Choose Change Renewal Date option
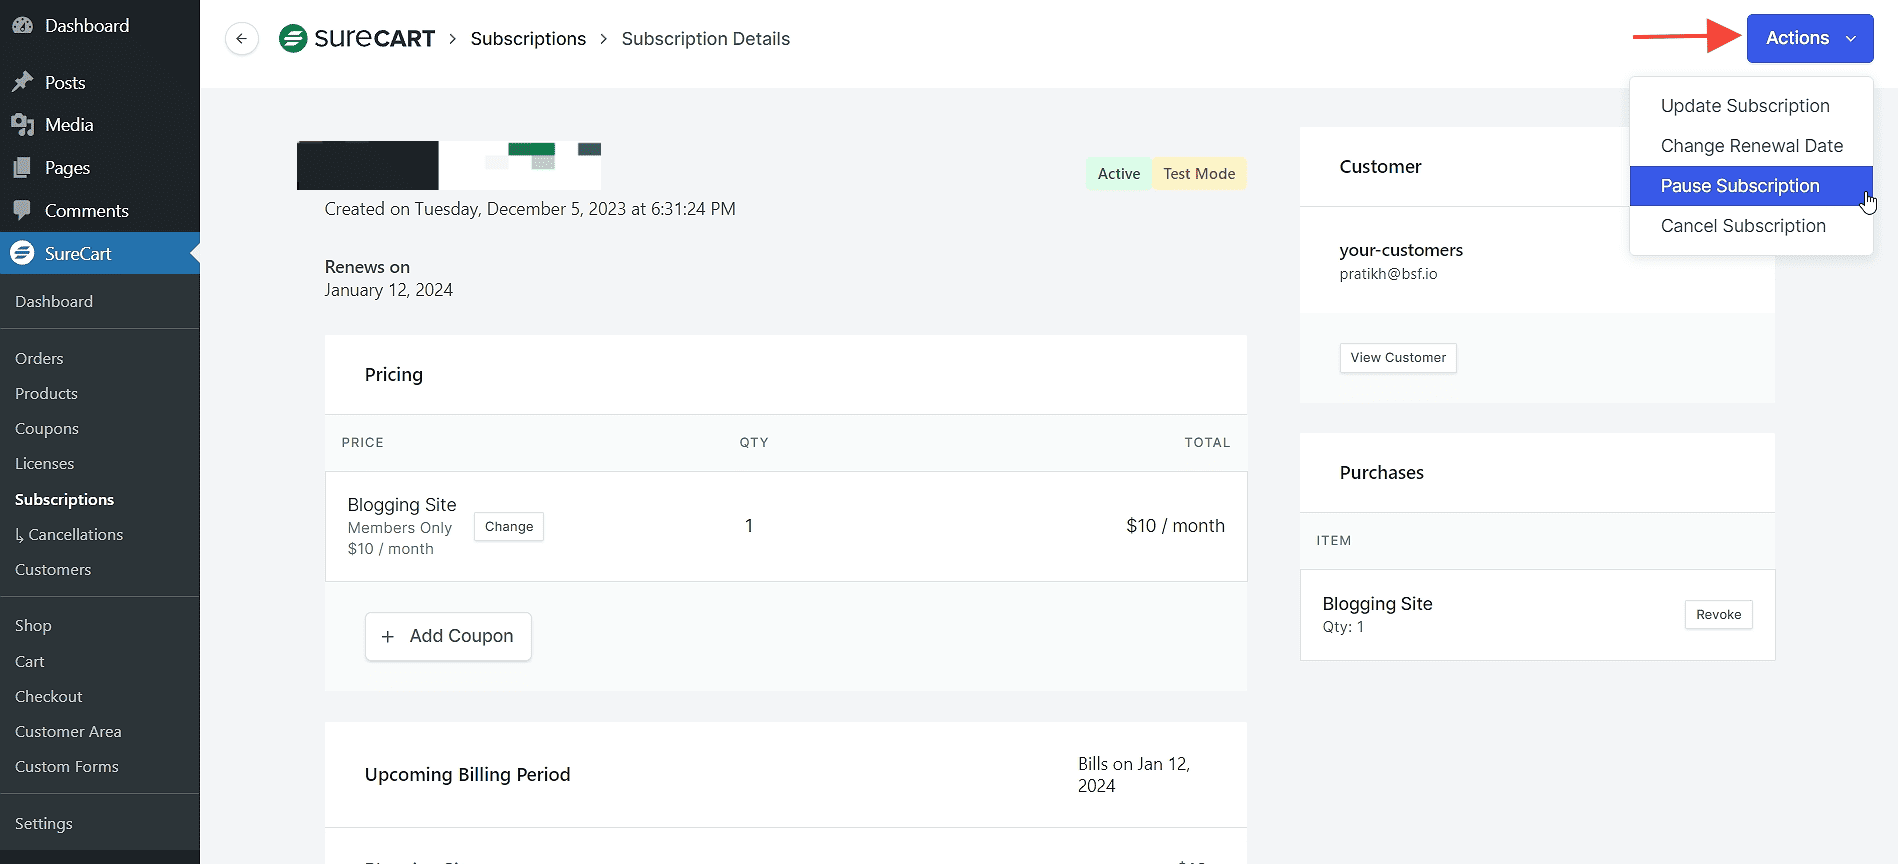Screen dimensions: 1898x864 [x=1751, y=146]
